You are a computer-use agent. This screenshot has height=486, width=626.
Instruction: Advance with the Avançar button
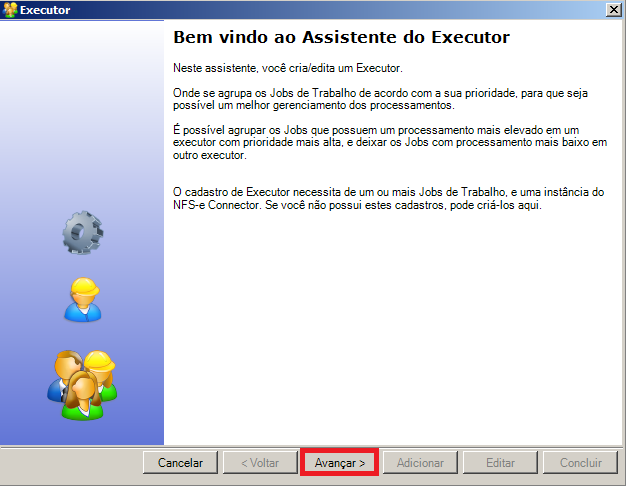click(339, 462)
